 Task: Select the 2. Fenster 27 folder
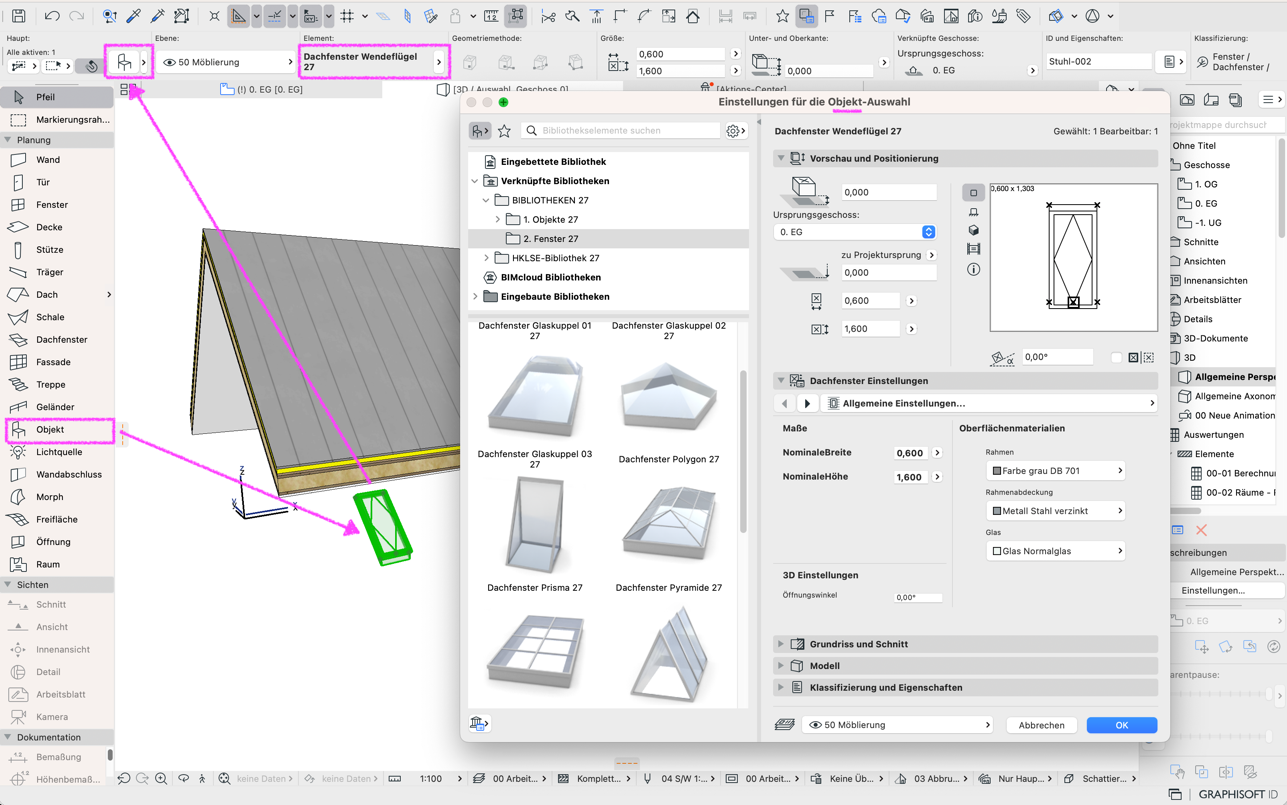609,239
